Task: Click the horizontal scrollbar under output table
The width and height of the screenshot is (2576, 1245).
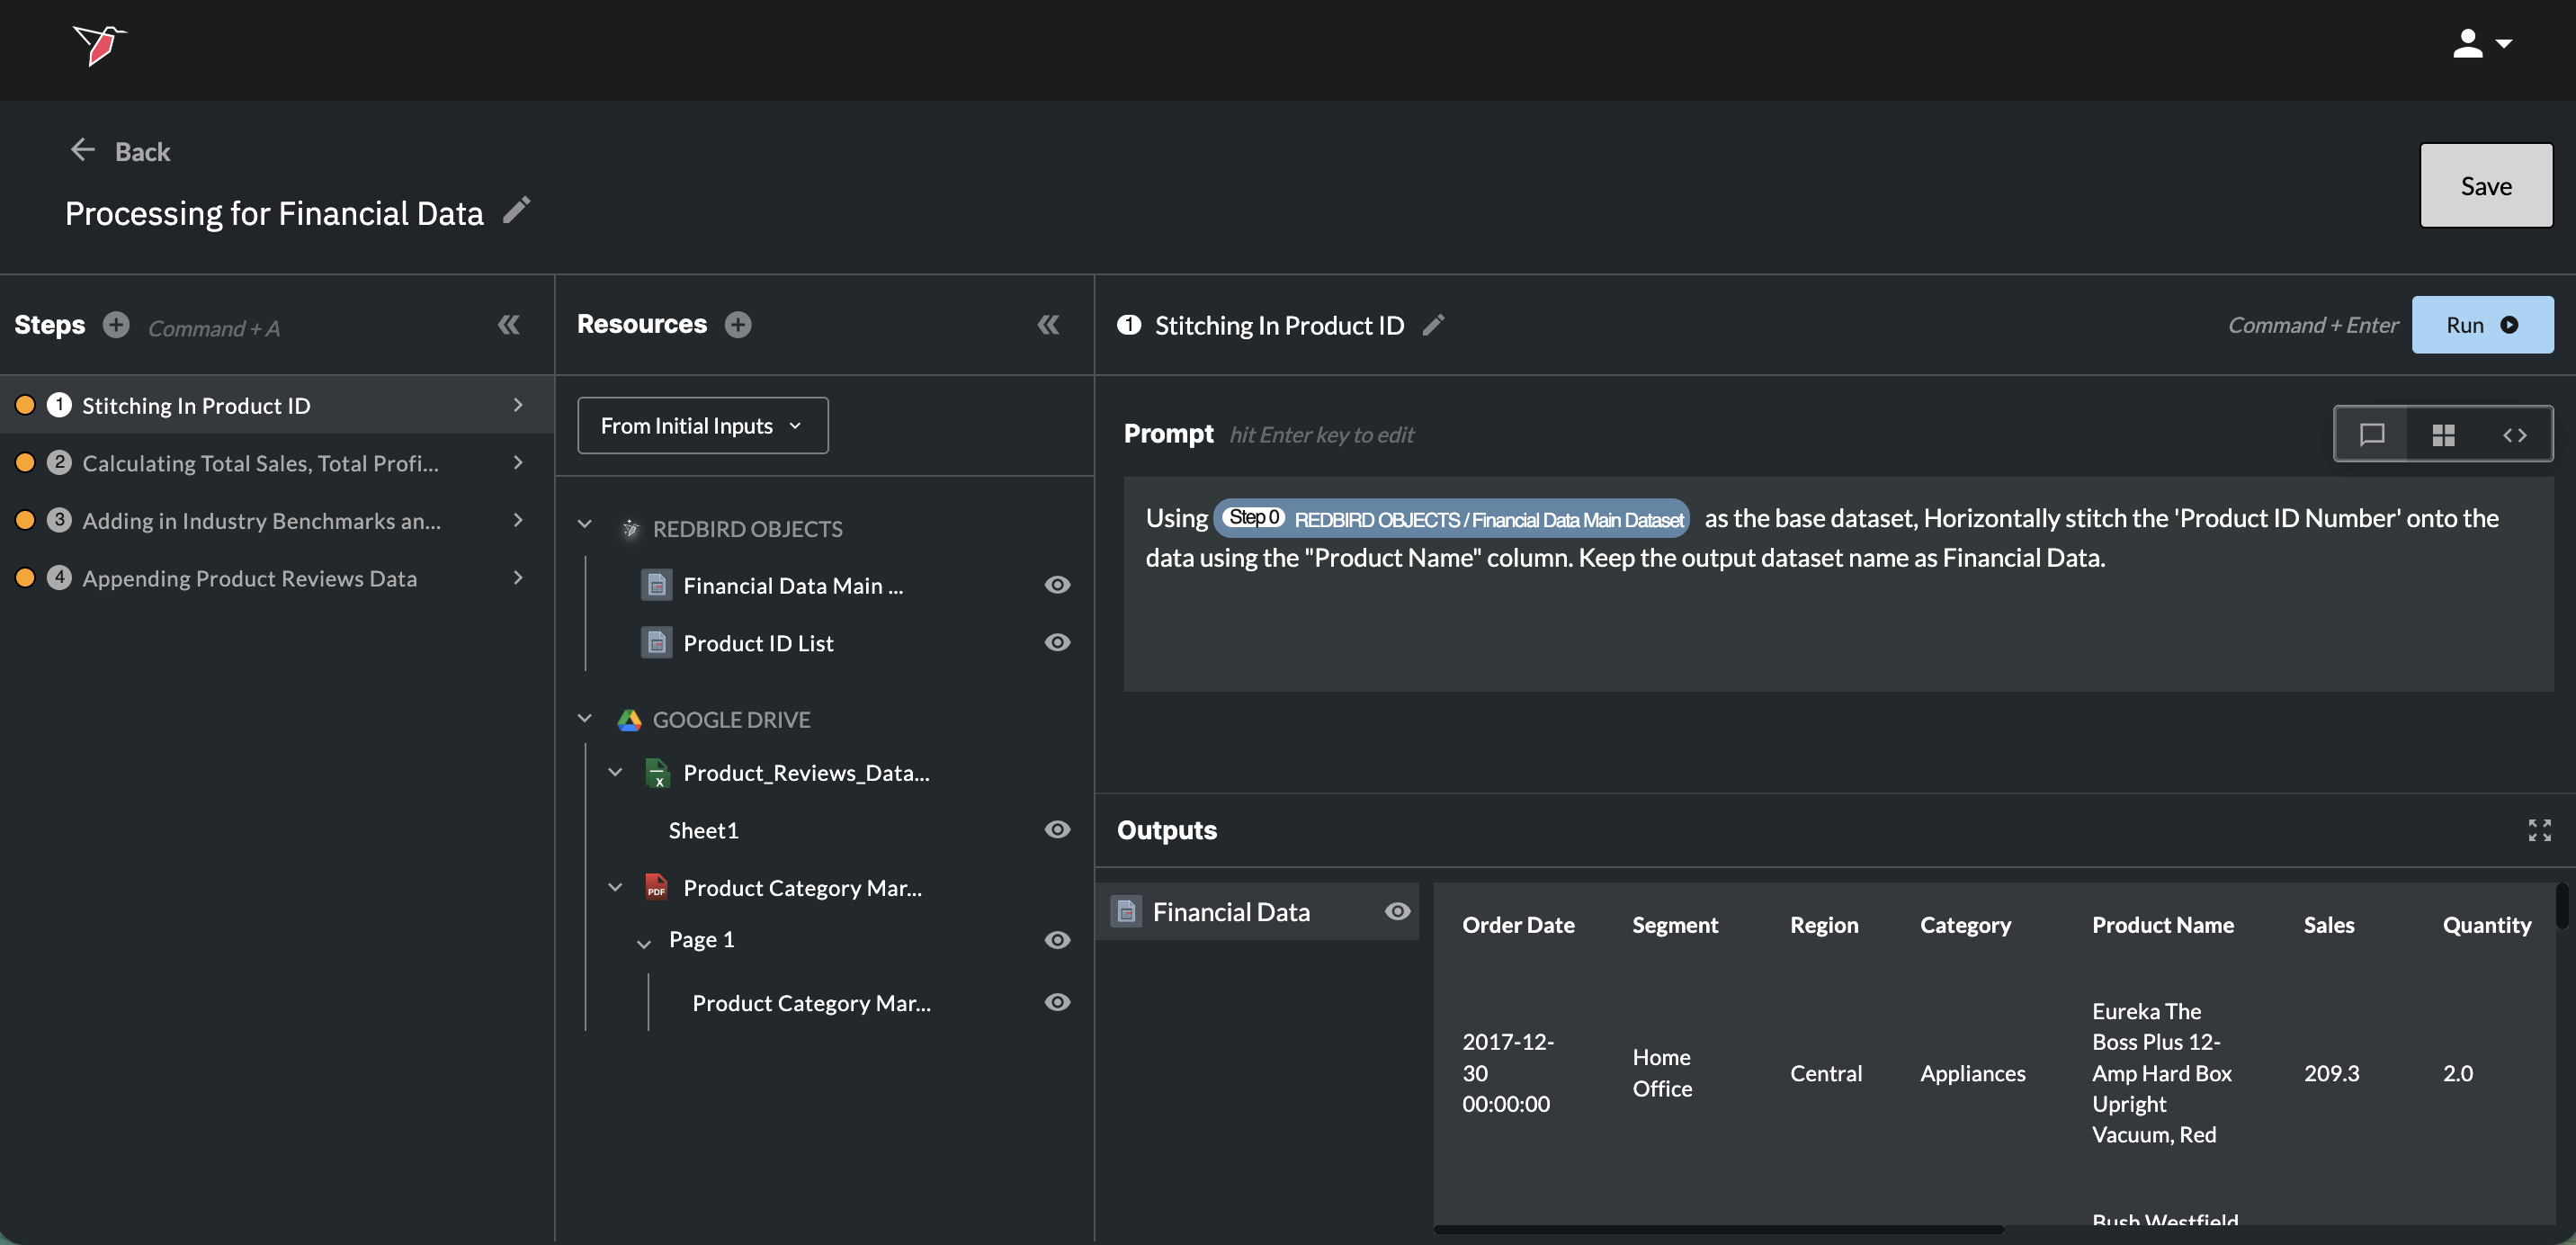Action: [1717, 1229]
